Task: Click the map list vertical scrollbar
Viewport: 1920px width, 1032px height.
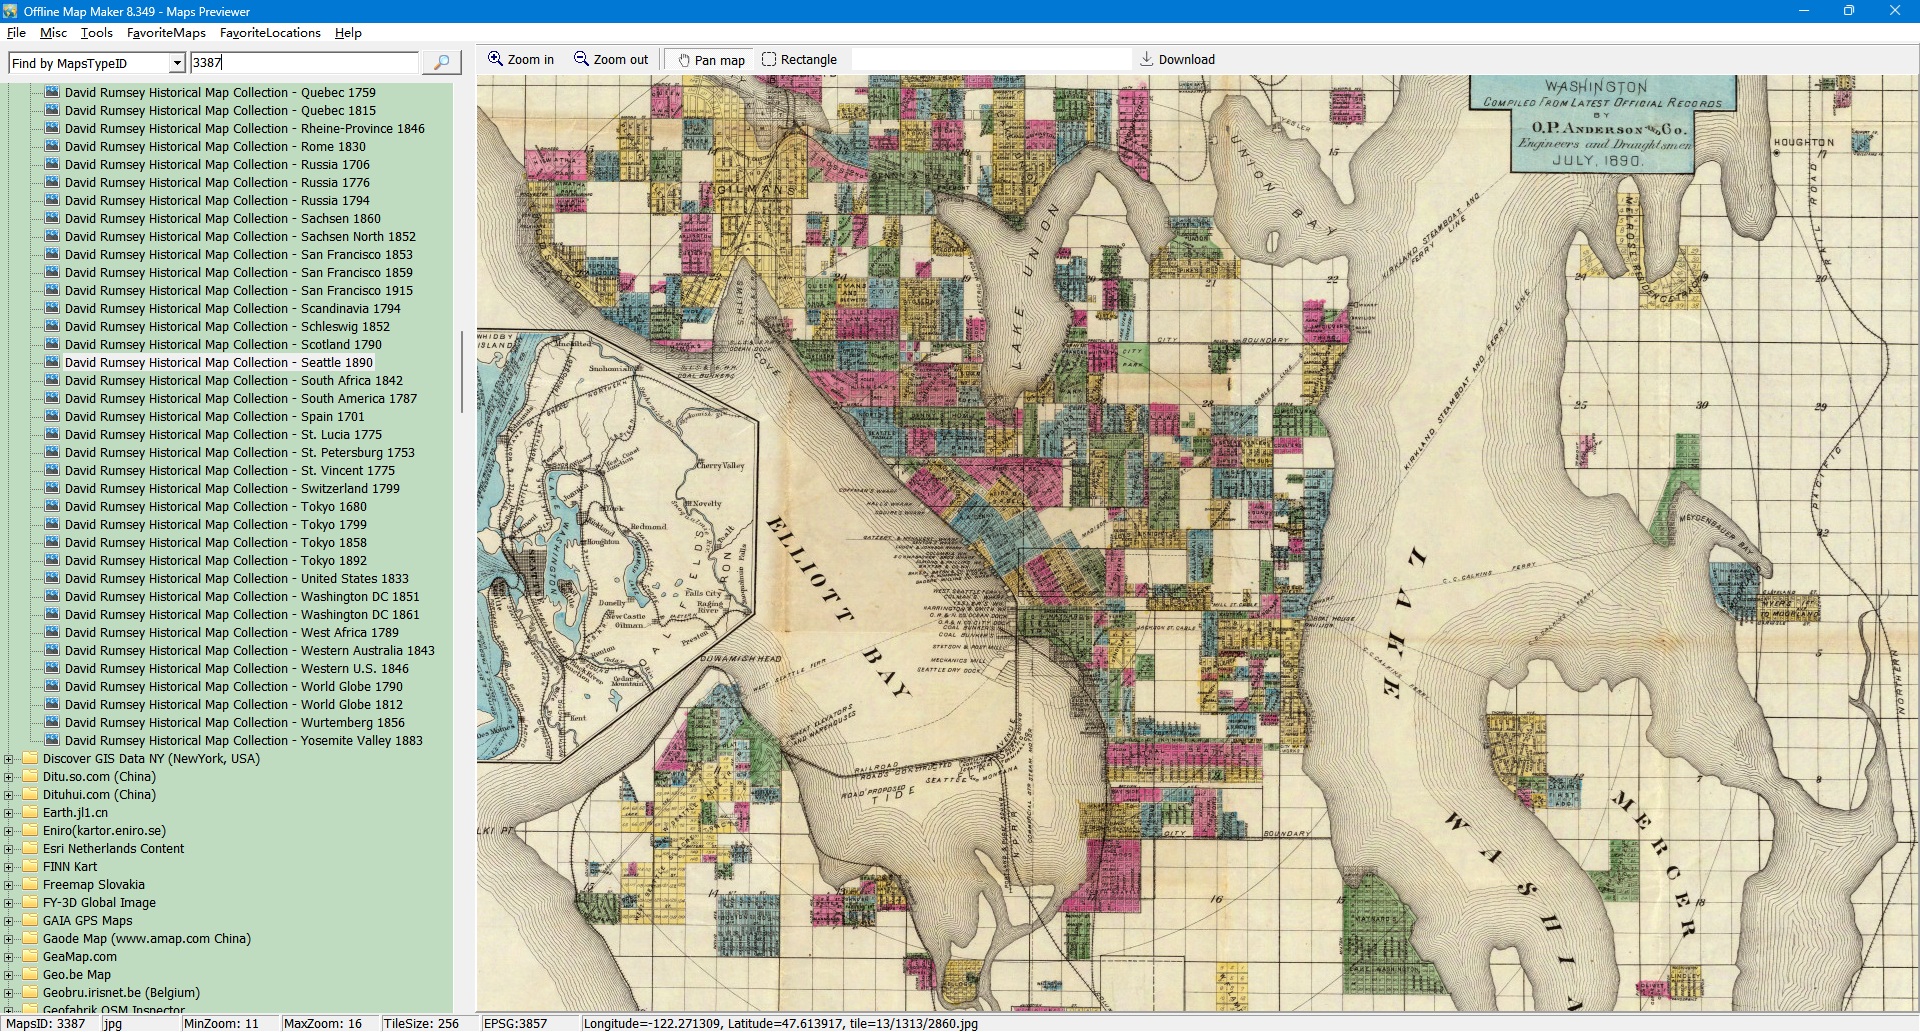Action: 461,372
